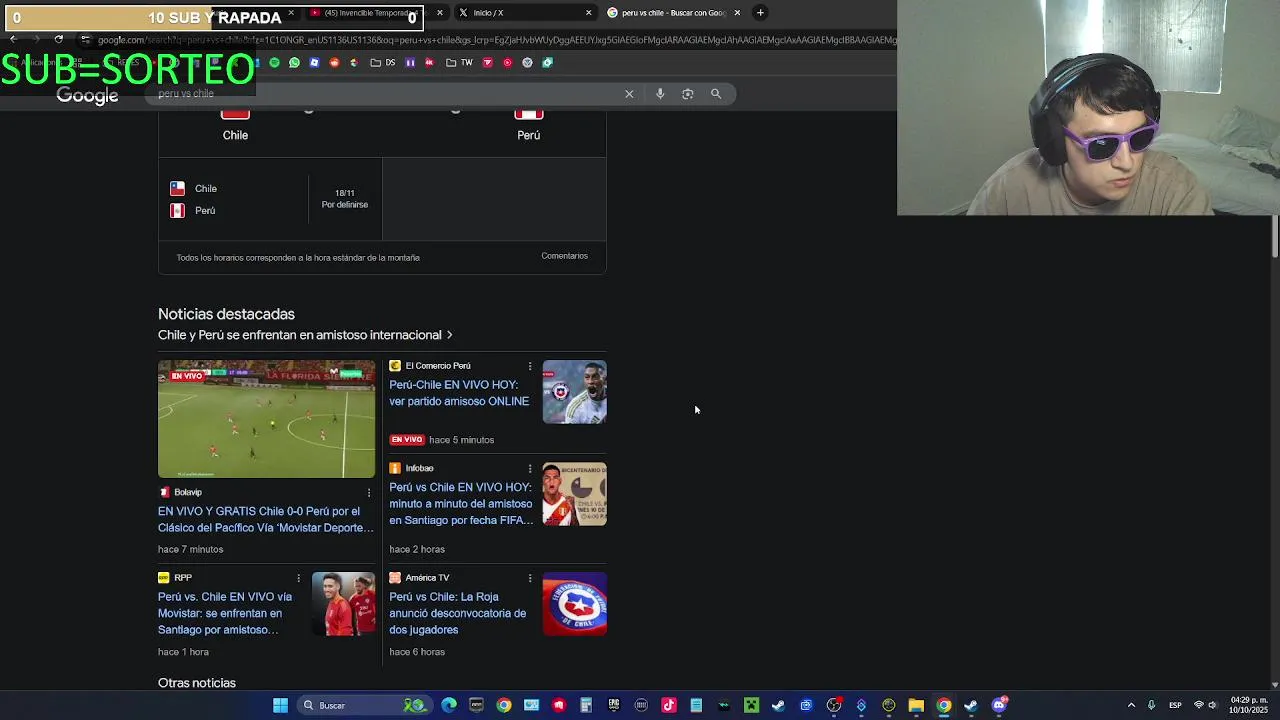Open options menu for the Infobae article

tap(530, 469)
